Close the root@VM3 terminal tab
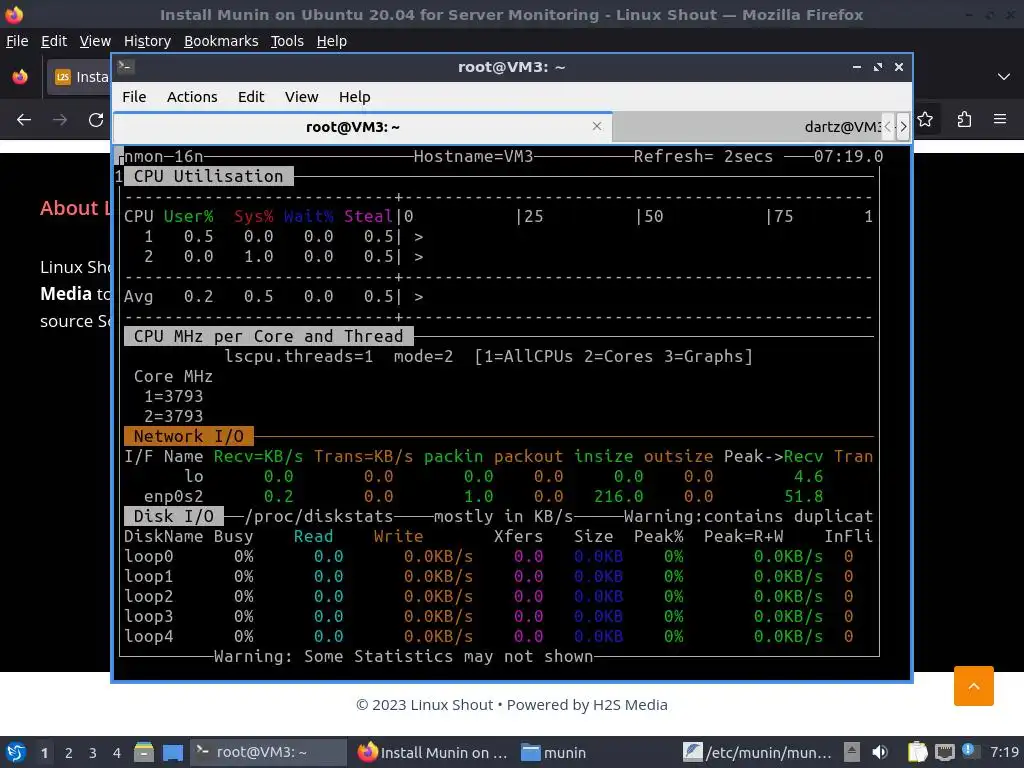The image size is (1024, 768). tap(596, 126)
